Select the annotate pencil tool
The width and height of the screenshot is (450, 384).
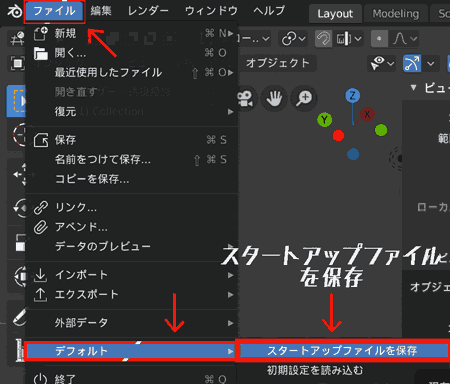17,316
